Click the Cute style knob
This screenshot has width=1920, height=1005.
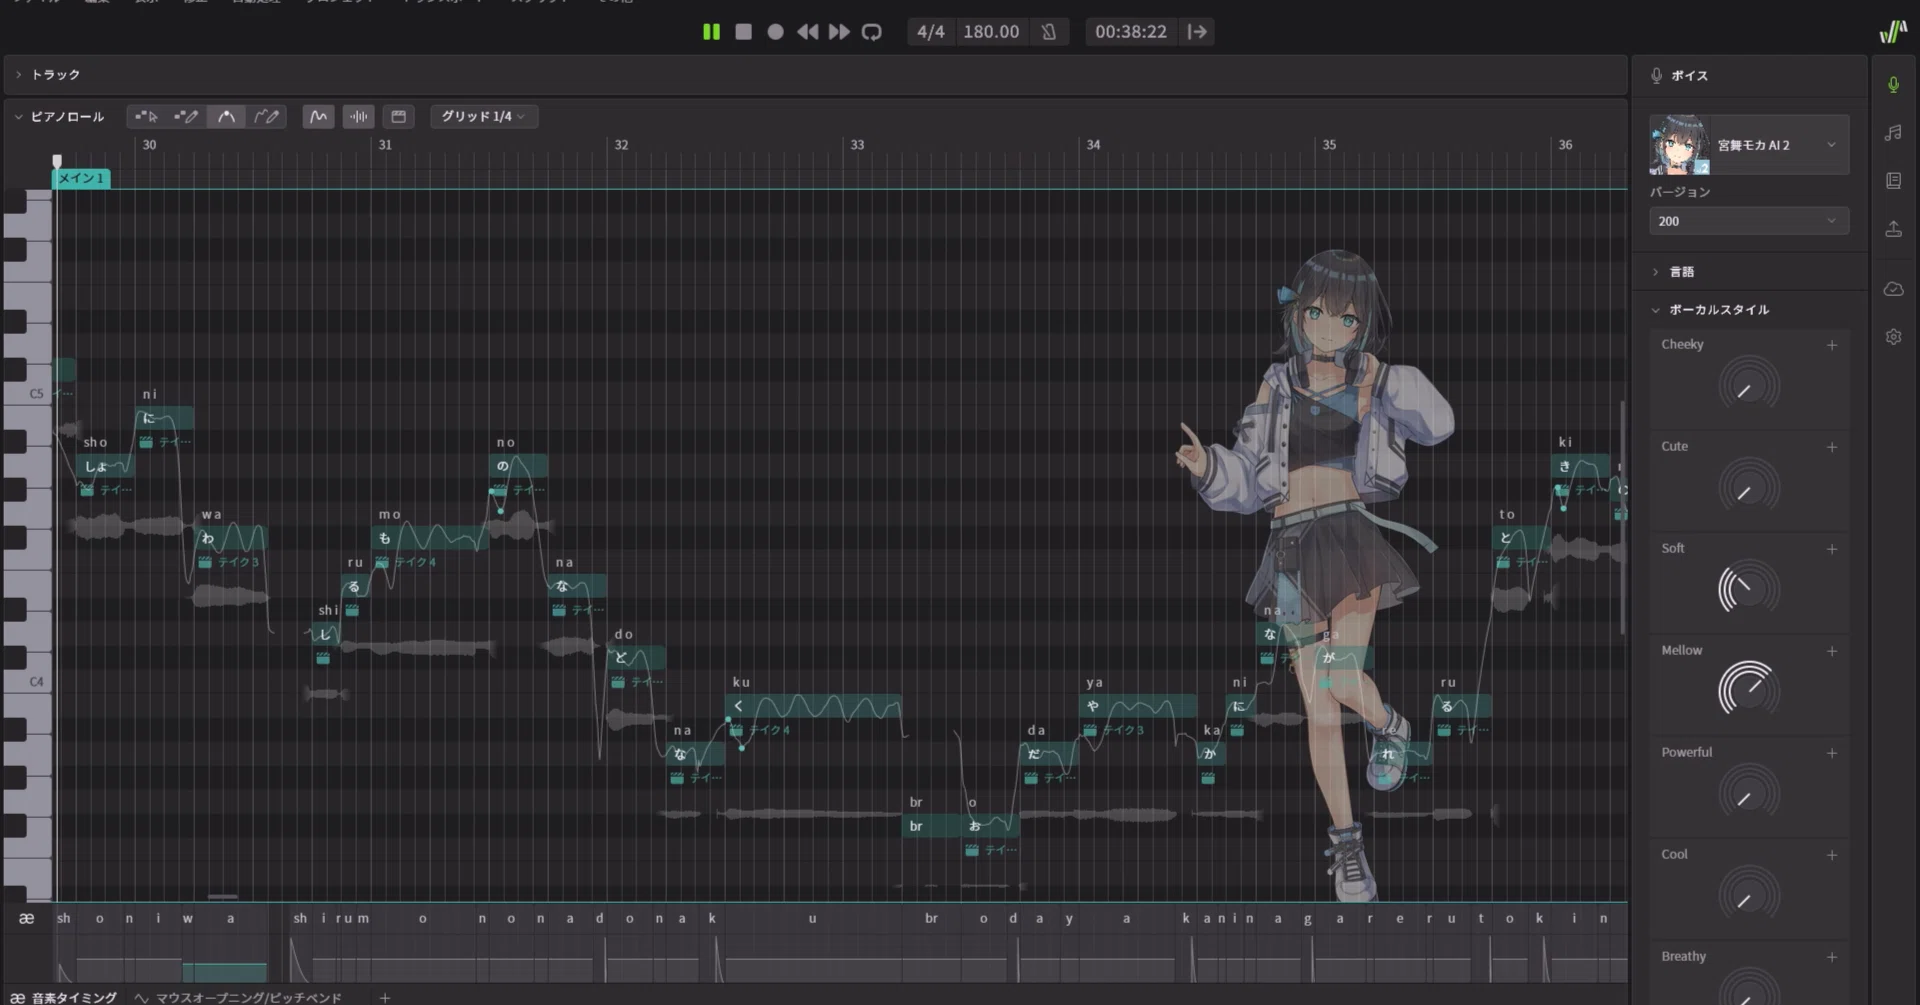click(1749, 487)
